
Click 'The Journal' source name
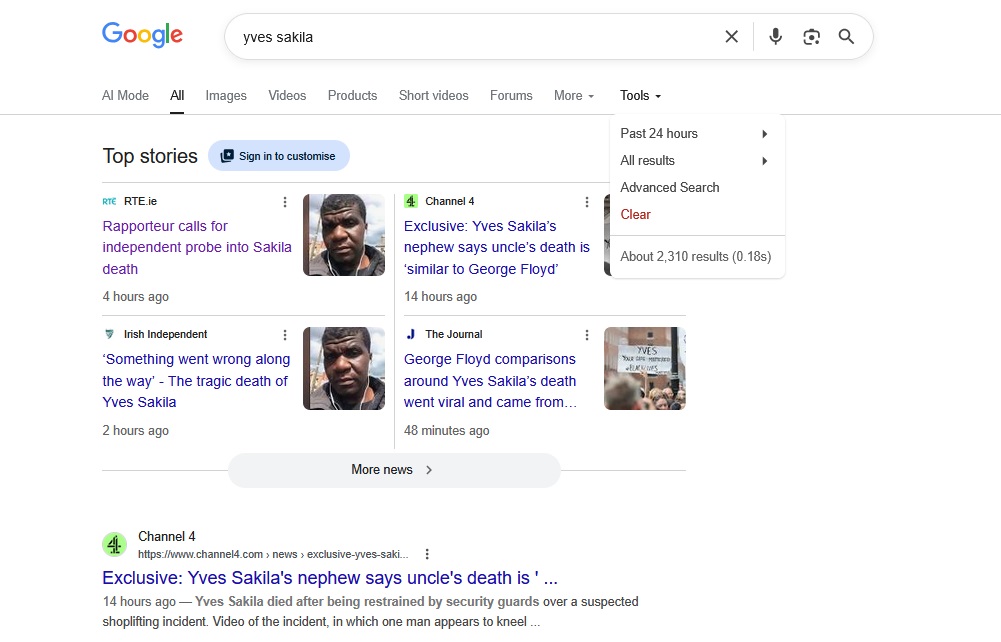click(454, 334)
